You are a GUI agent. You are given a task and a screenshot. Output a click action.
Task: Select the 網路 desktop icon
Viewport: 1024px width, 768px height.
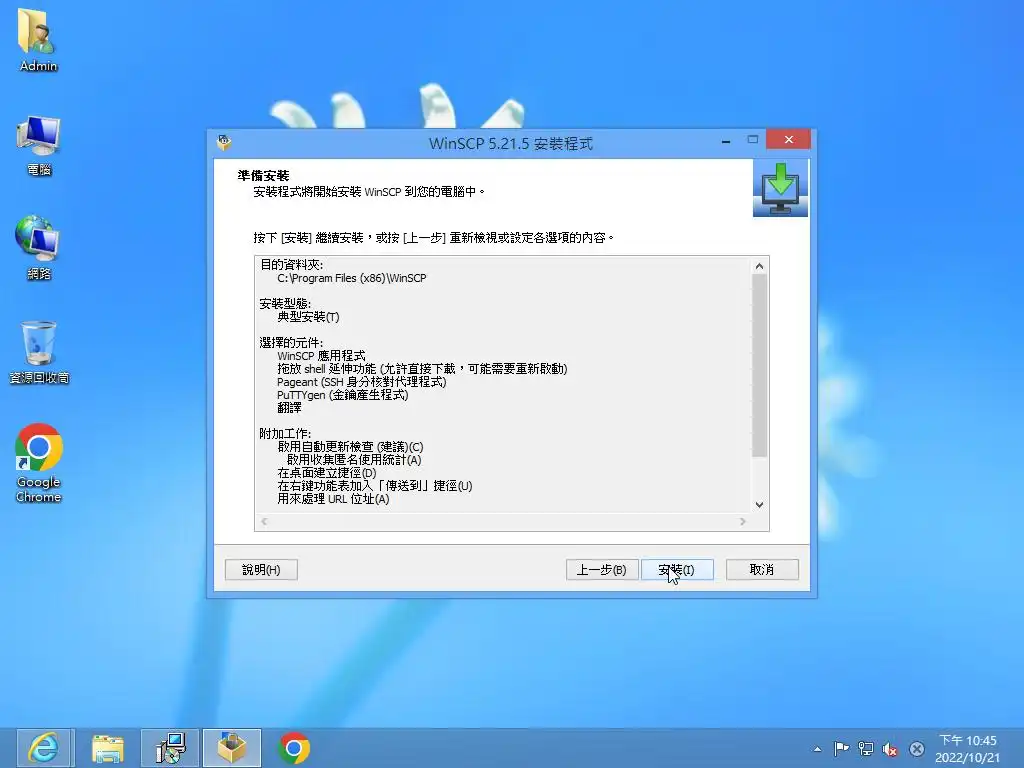(x=39, y=249)
